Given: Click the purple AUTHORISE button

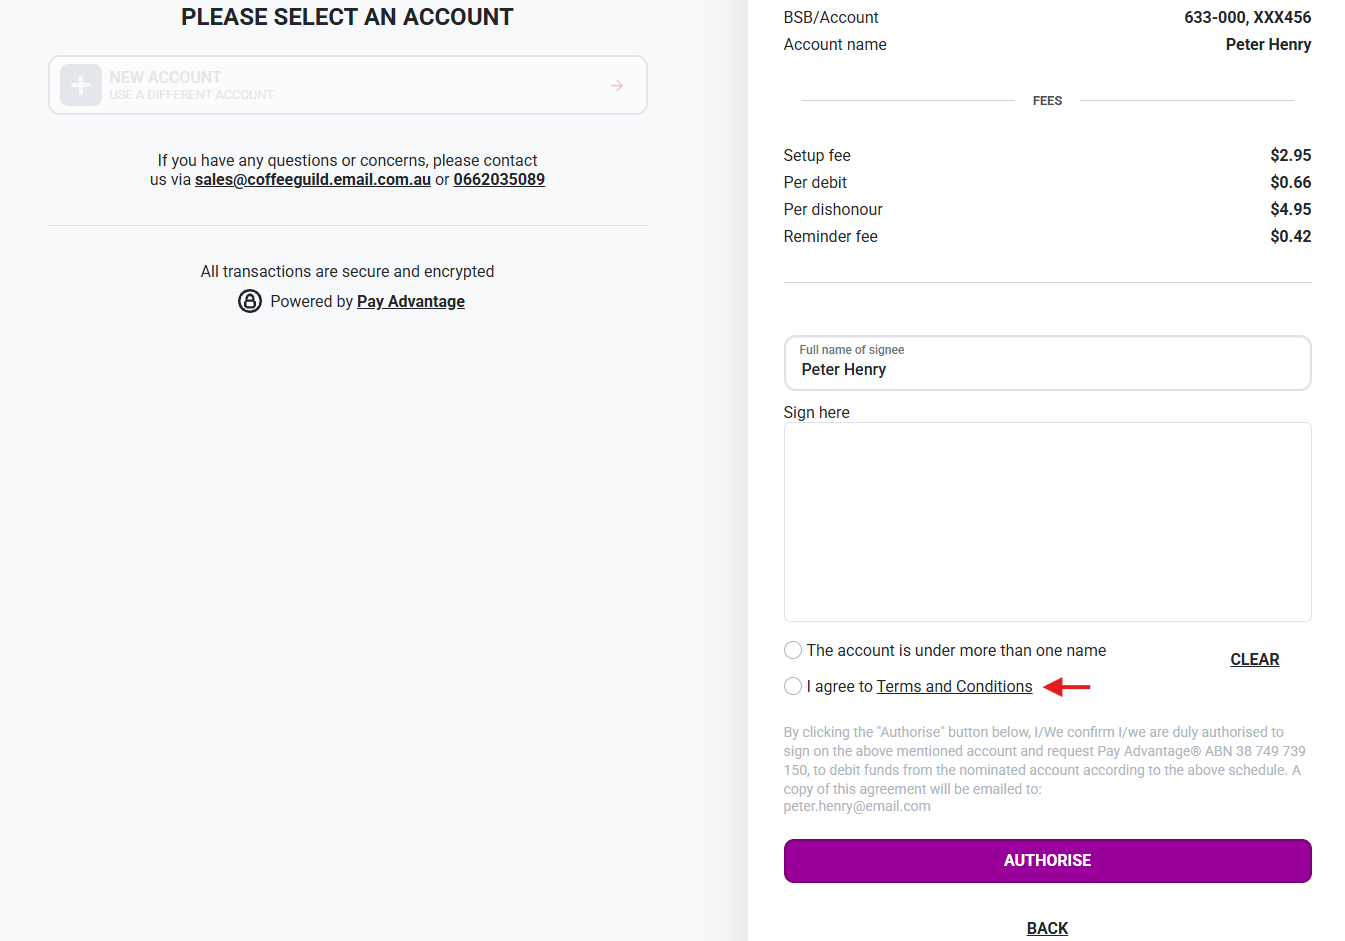Looking at the screenshot, I should pyautogui.click(x=1047, y=861).
